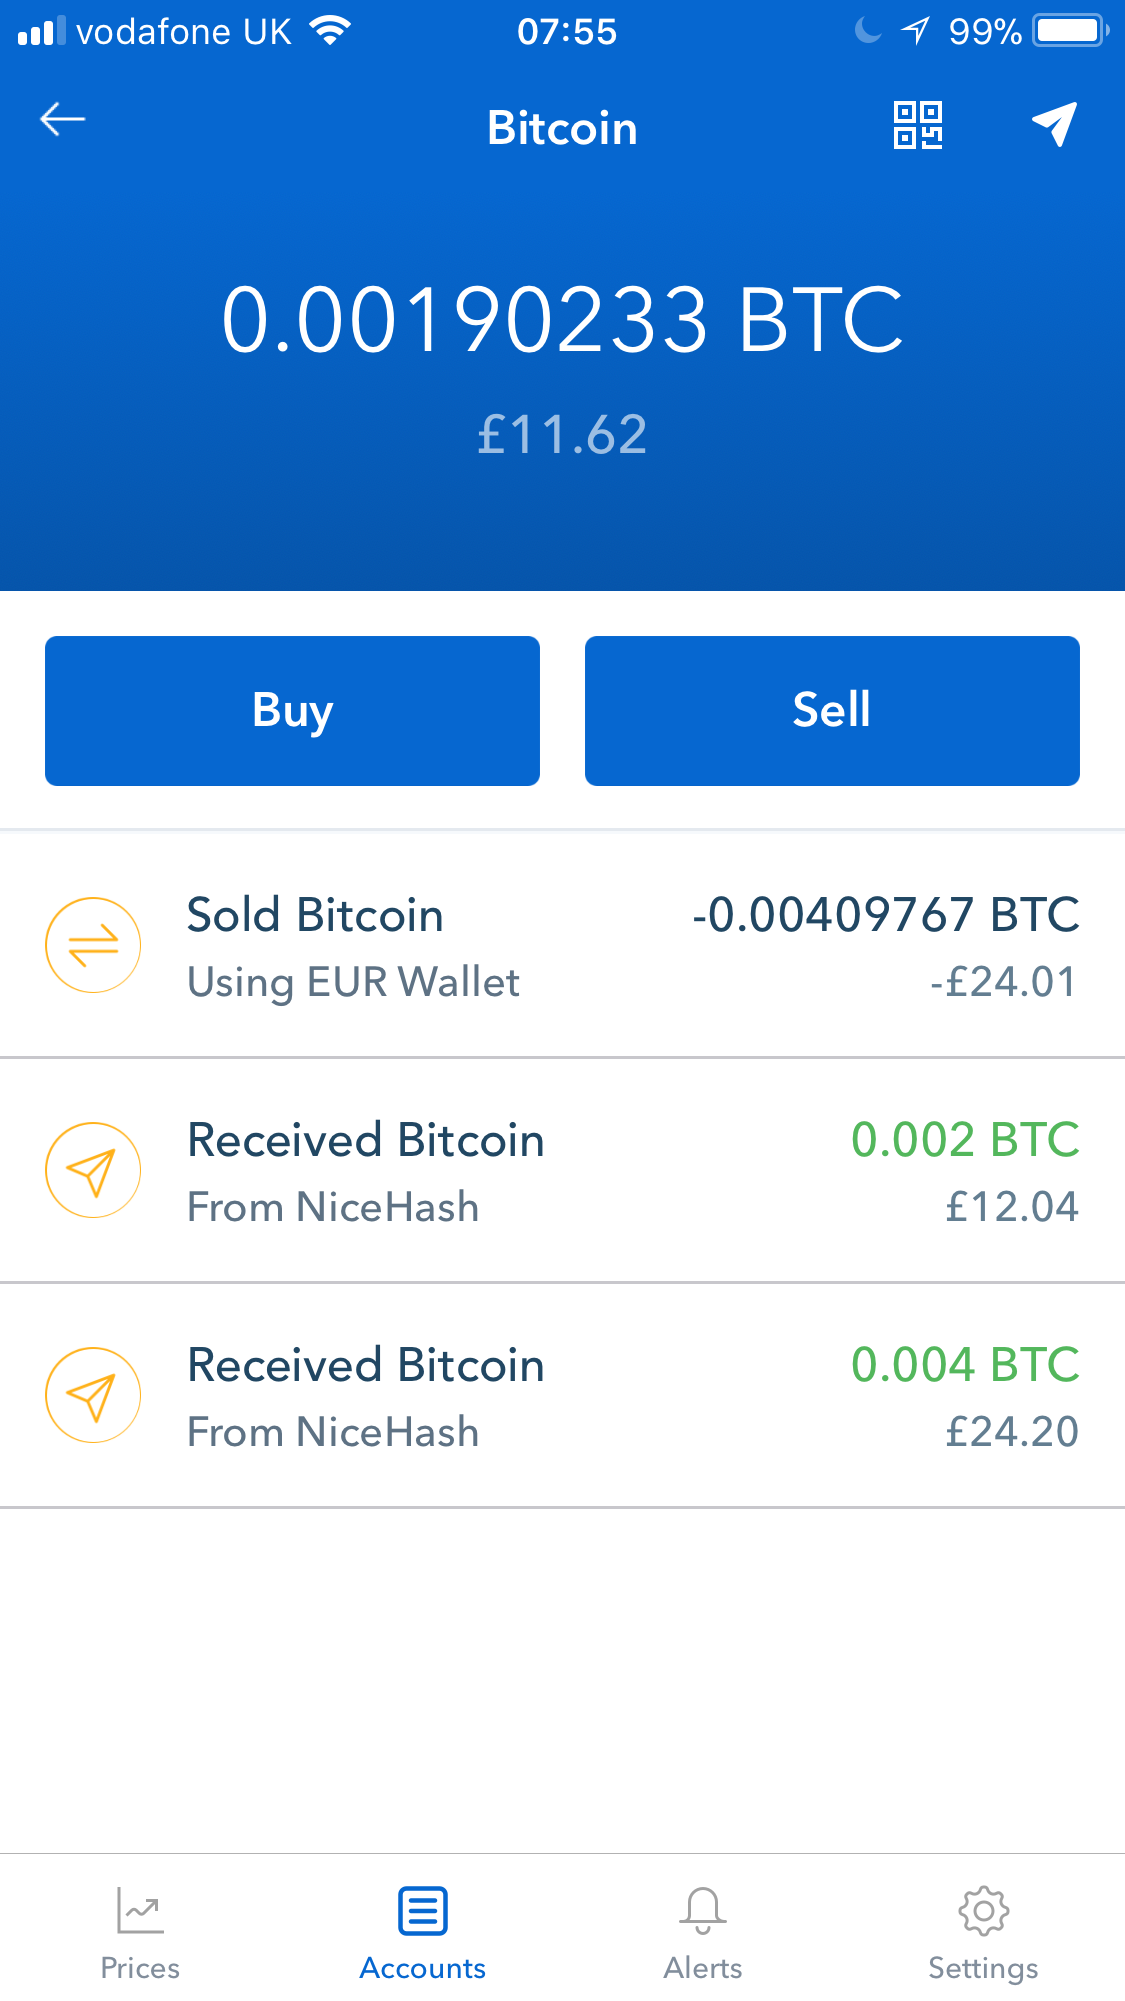
Task: Open the Settings gear icon
Action: pyautogui.click(x=983, y=1910)
